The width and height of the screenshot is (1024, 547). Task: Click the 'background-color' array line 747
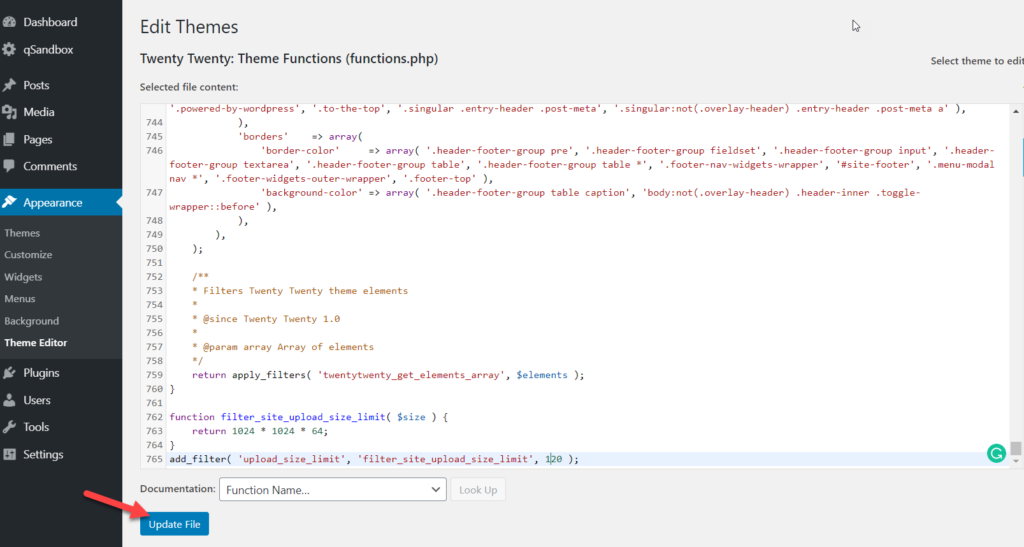[545, 200]
